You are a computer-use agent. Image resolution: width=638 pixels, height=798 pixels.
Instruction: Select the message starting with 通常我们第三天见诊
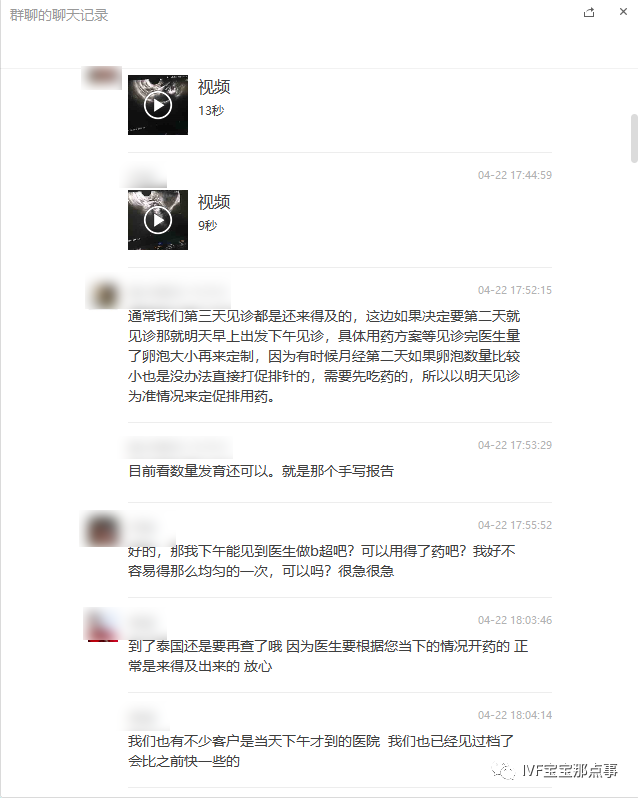tap(324, 356)
